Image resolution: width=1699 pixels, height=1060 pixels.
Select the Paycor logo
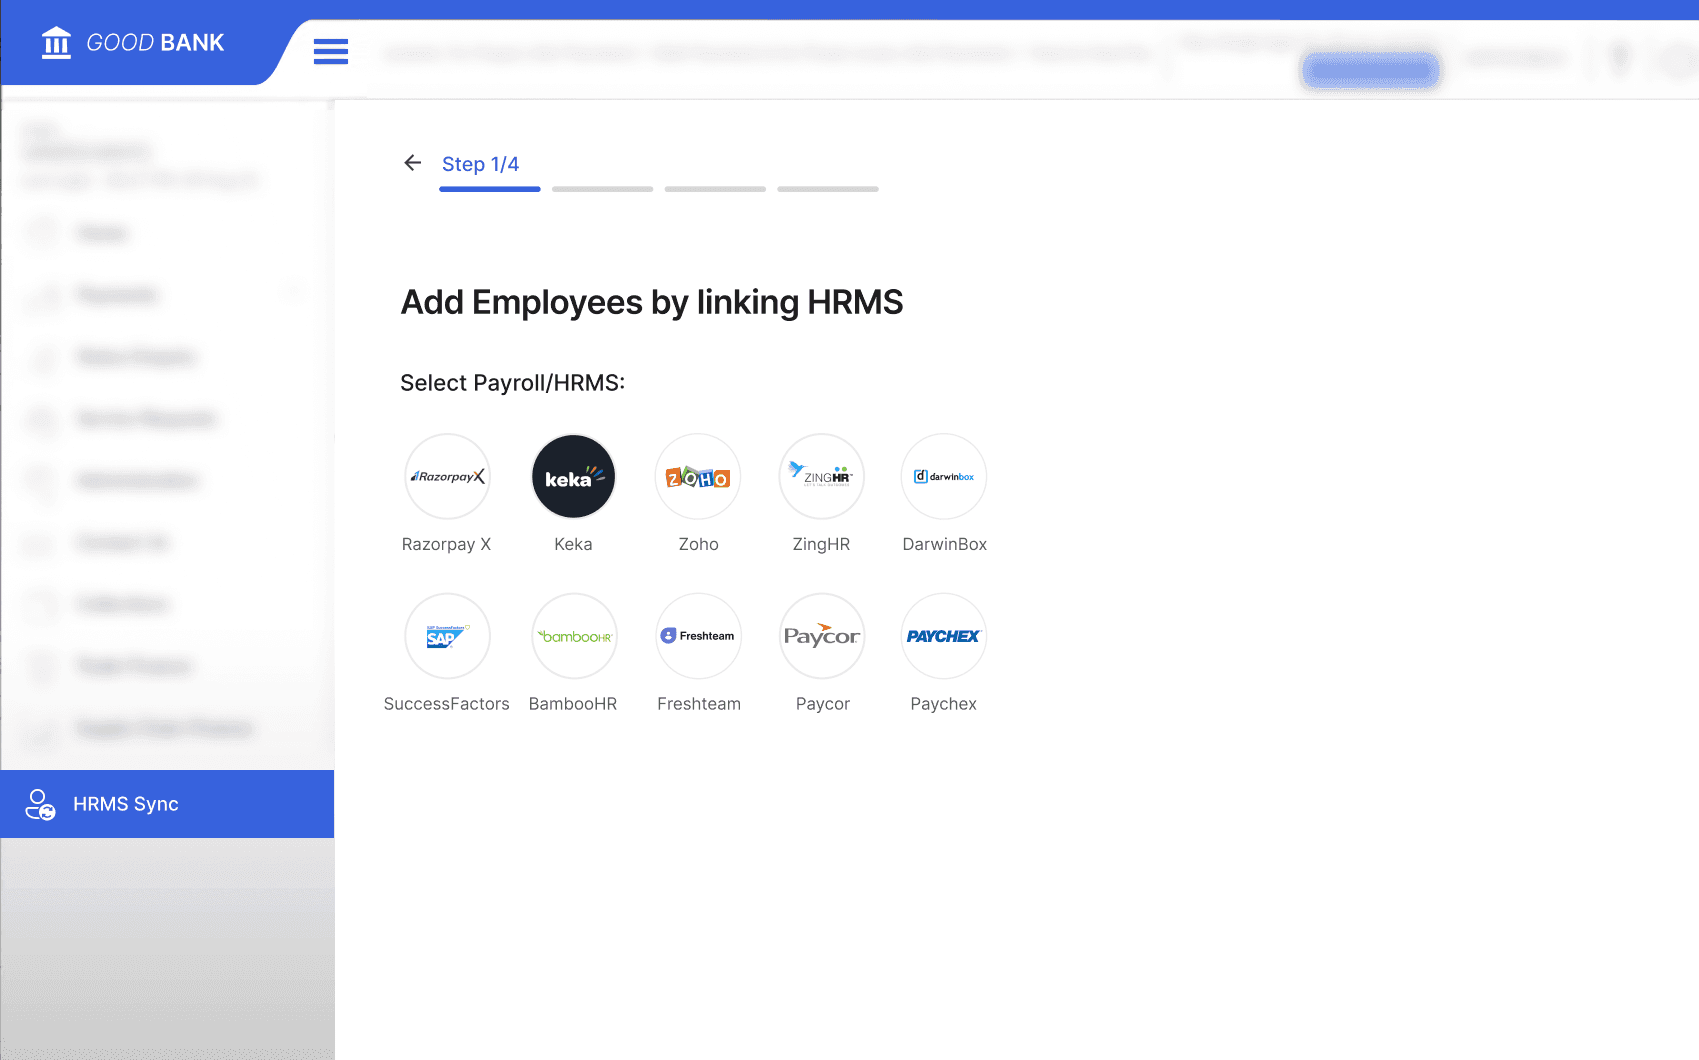(x=822, y=636)
